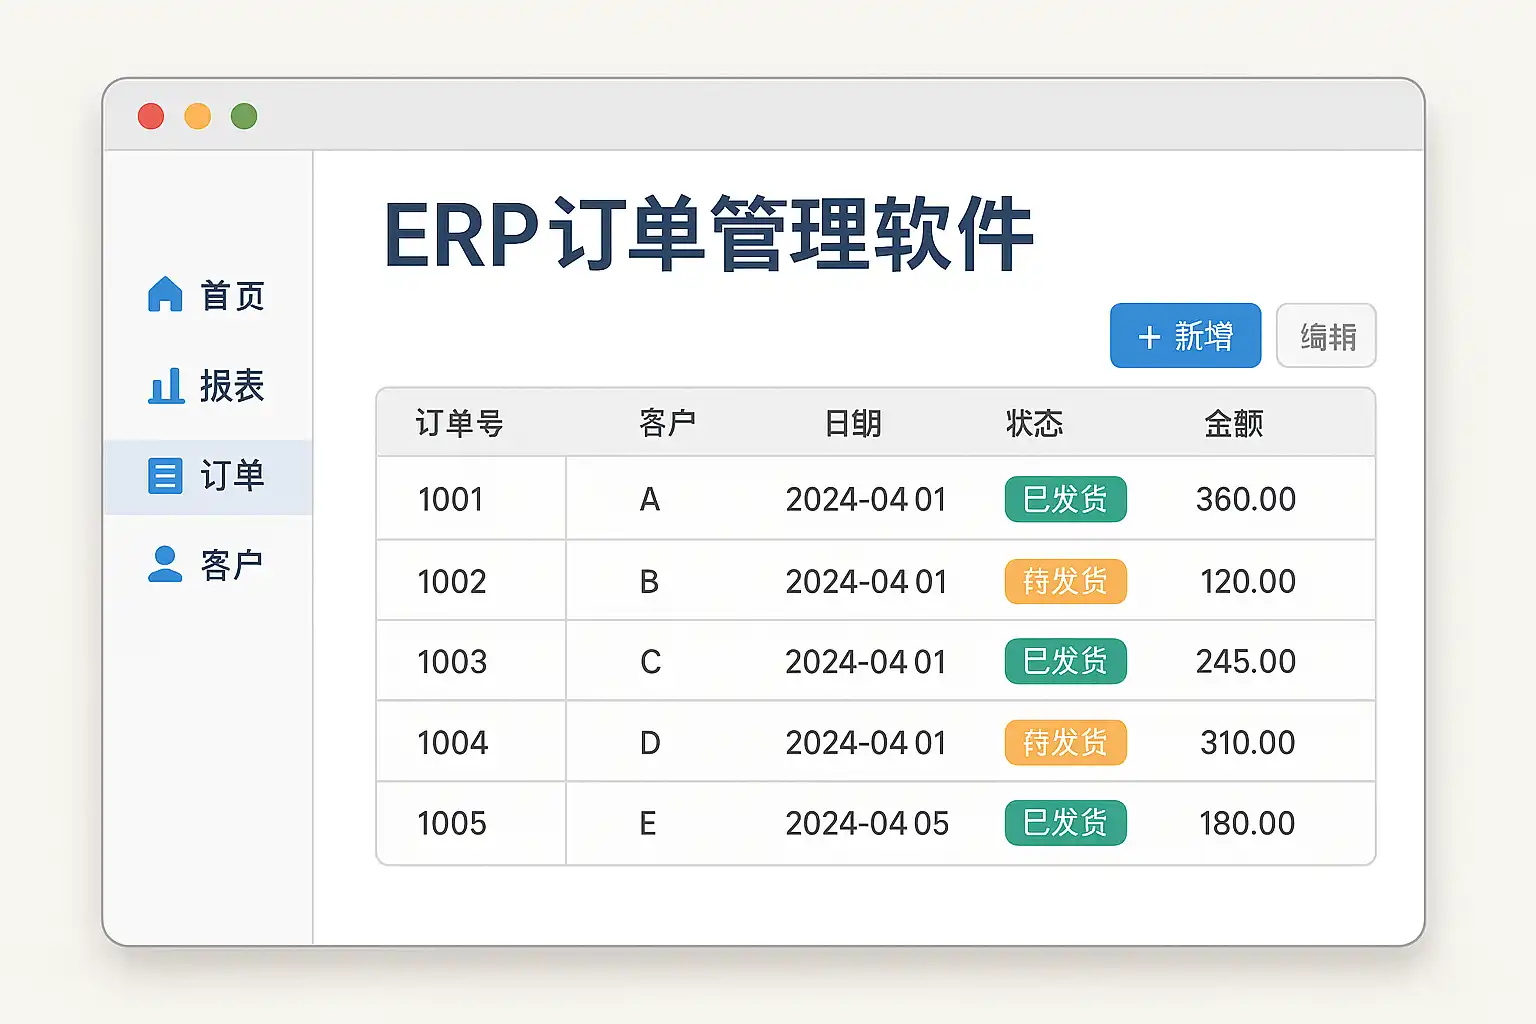Click the amount 180.00

coord(1247,823)
